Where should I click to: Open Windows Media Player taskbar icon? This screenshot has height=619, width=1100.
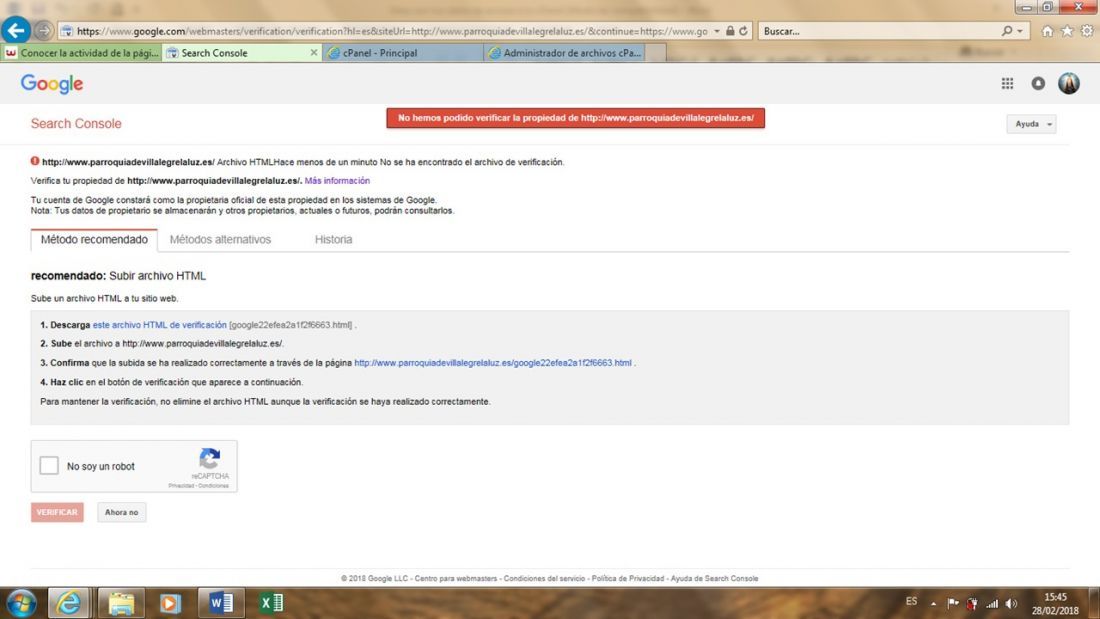click(x=170, y=603)
